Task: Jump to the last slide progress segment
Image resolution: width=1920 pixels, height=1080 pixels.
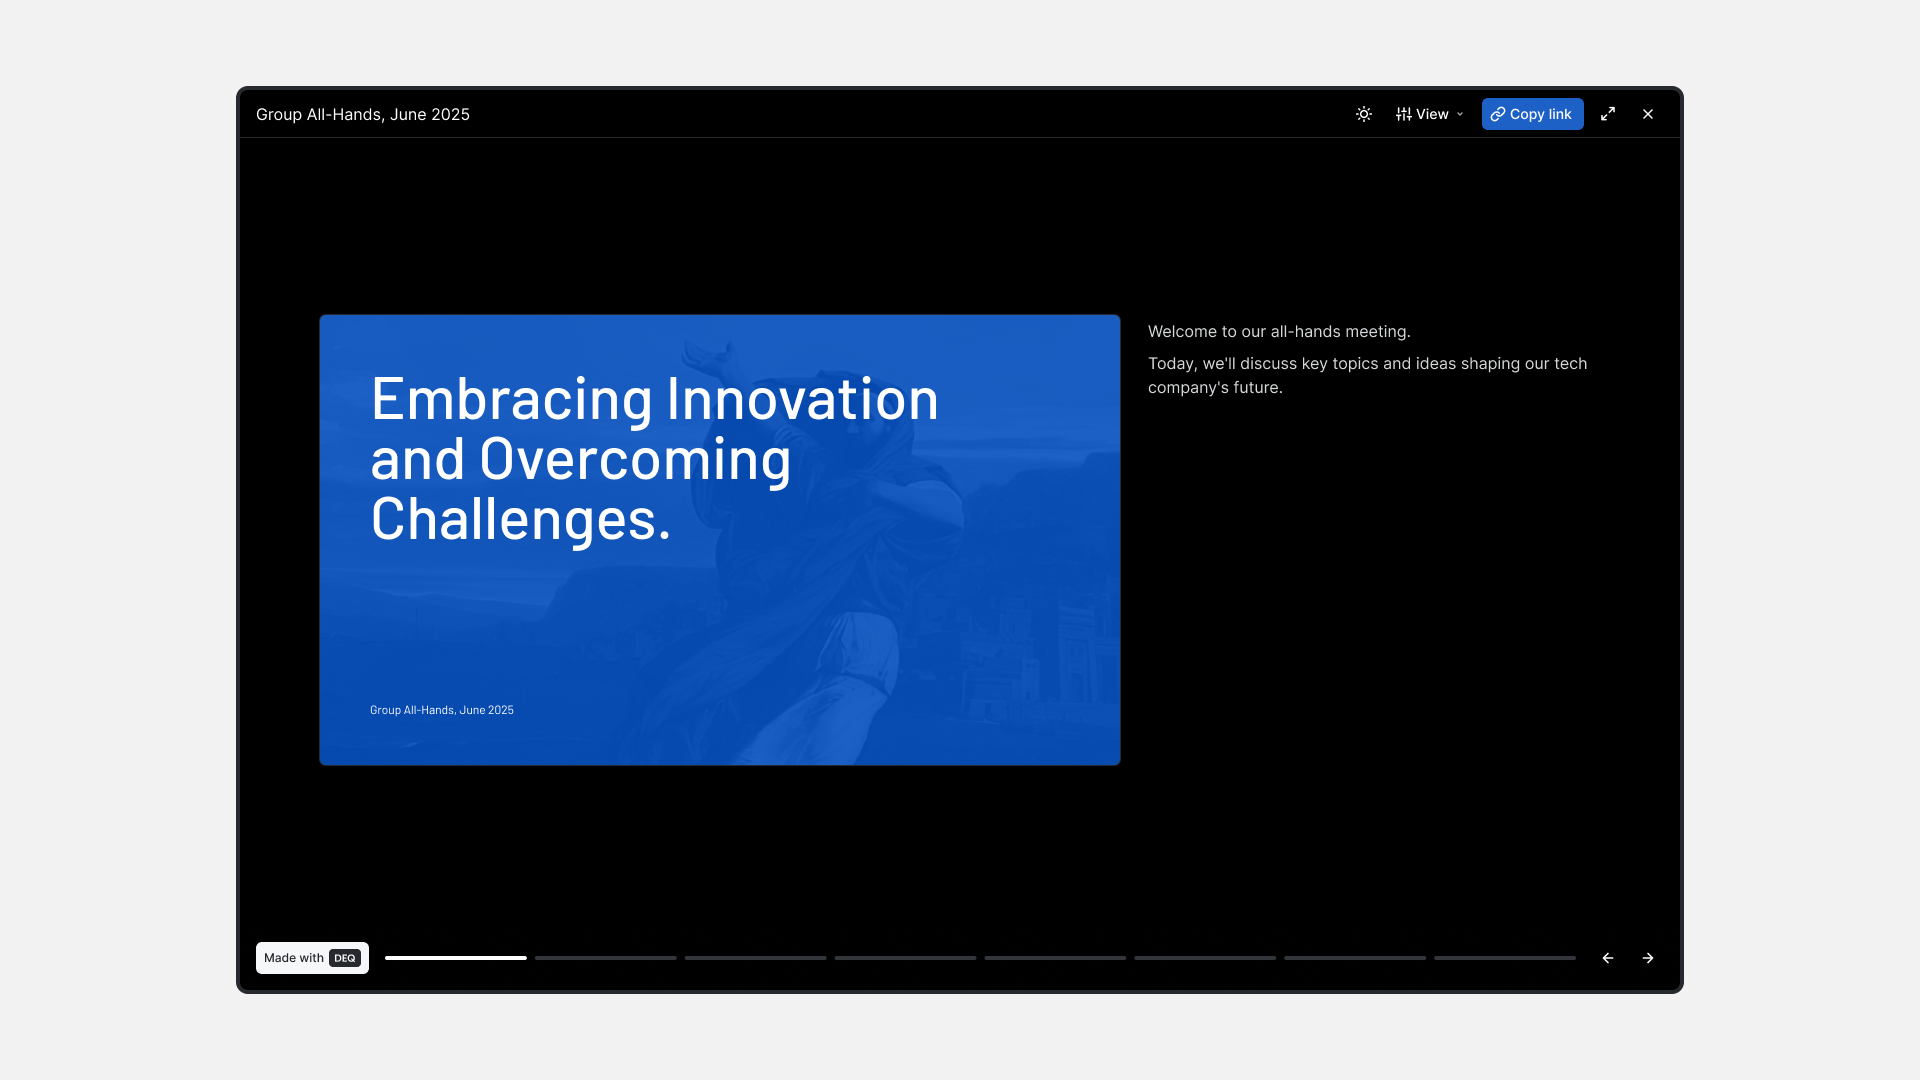Action: tap(1505, 958)
